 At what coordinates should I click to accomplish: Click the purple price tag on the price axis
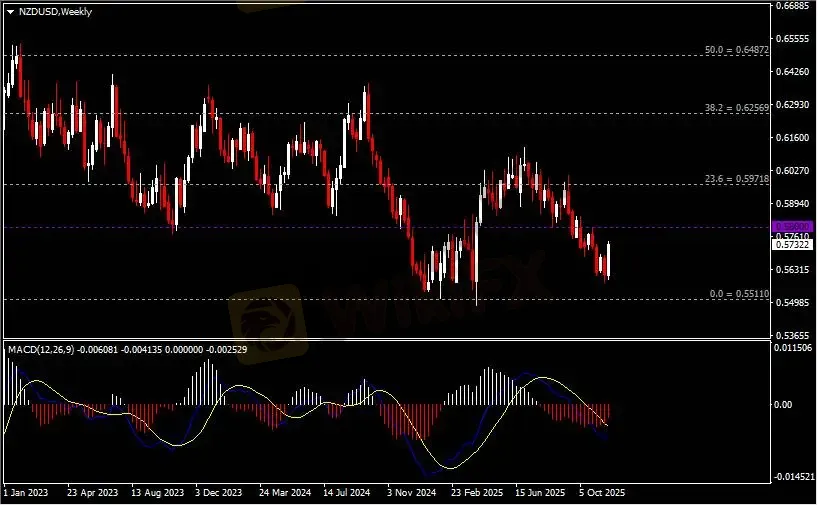792,227
